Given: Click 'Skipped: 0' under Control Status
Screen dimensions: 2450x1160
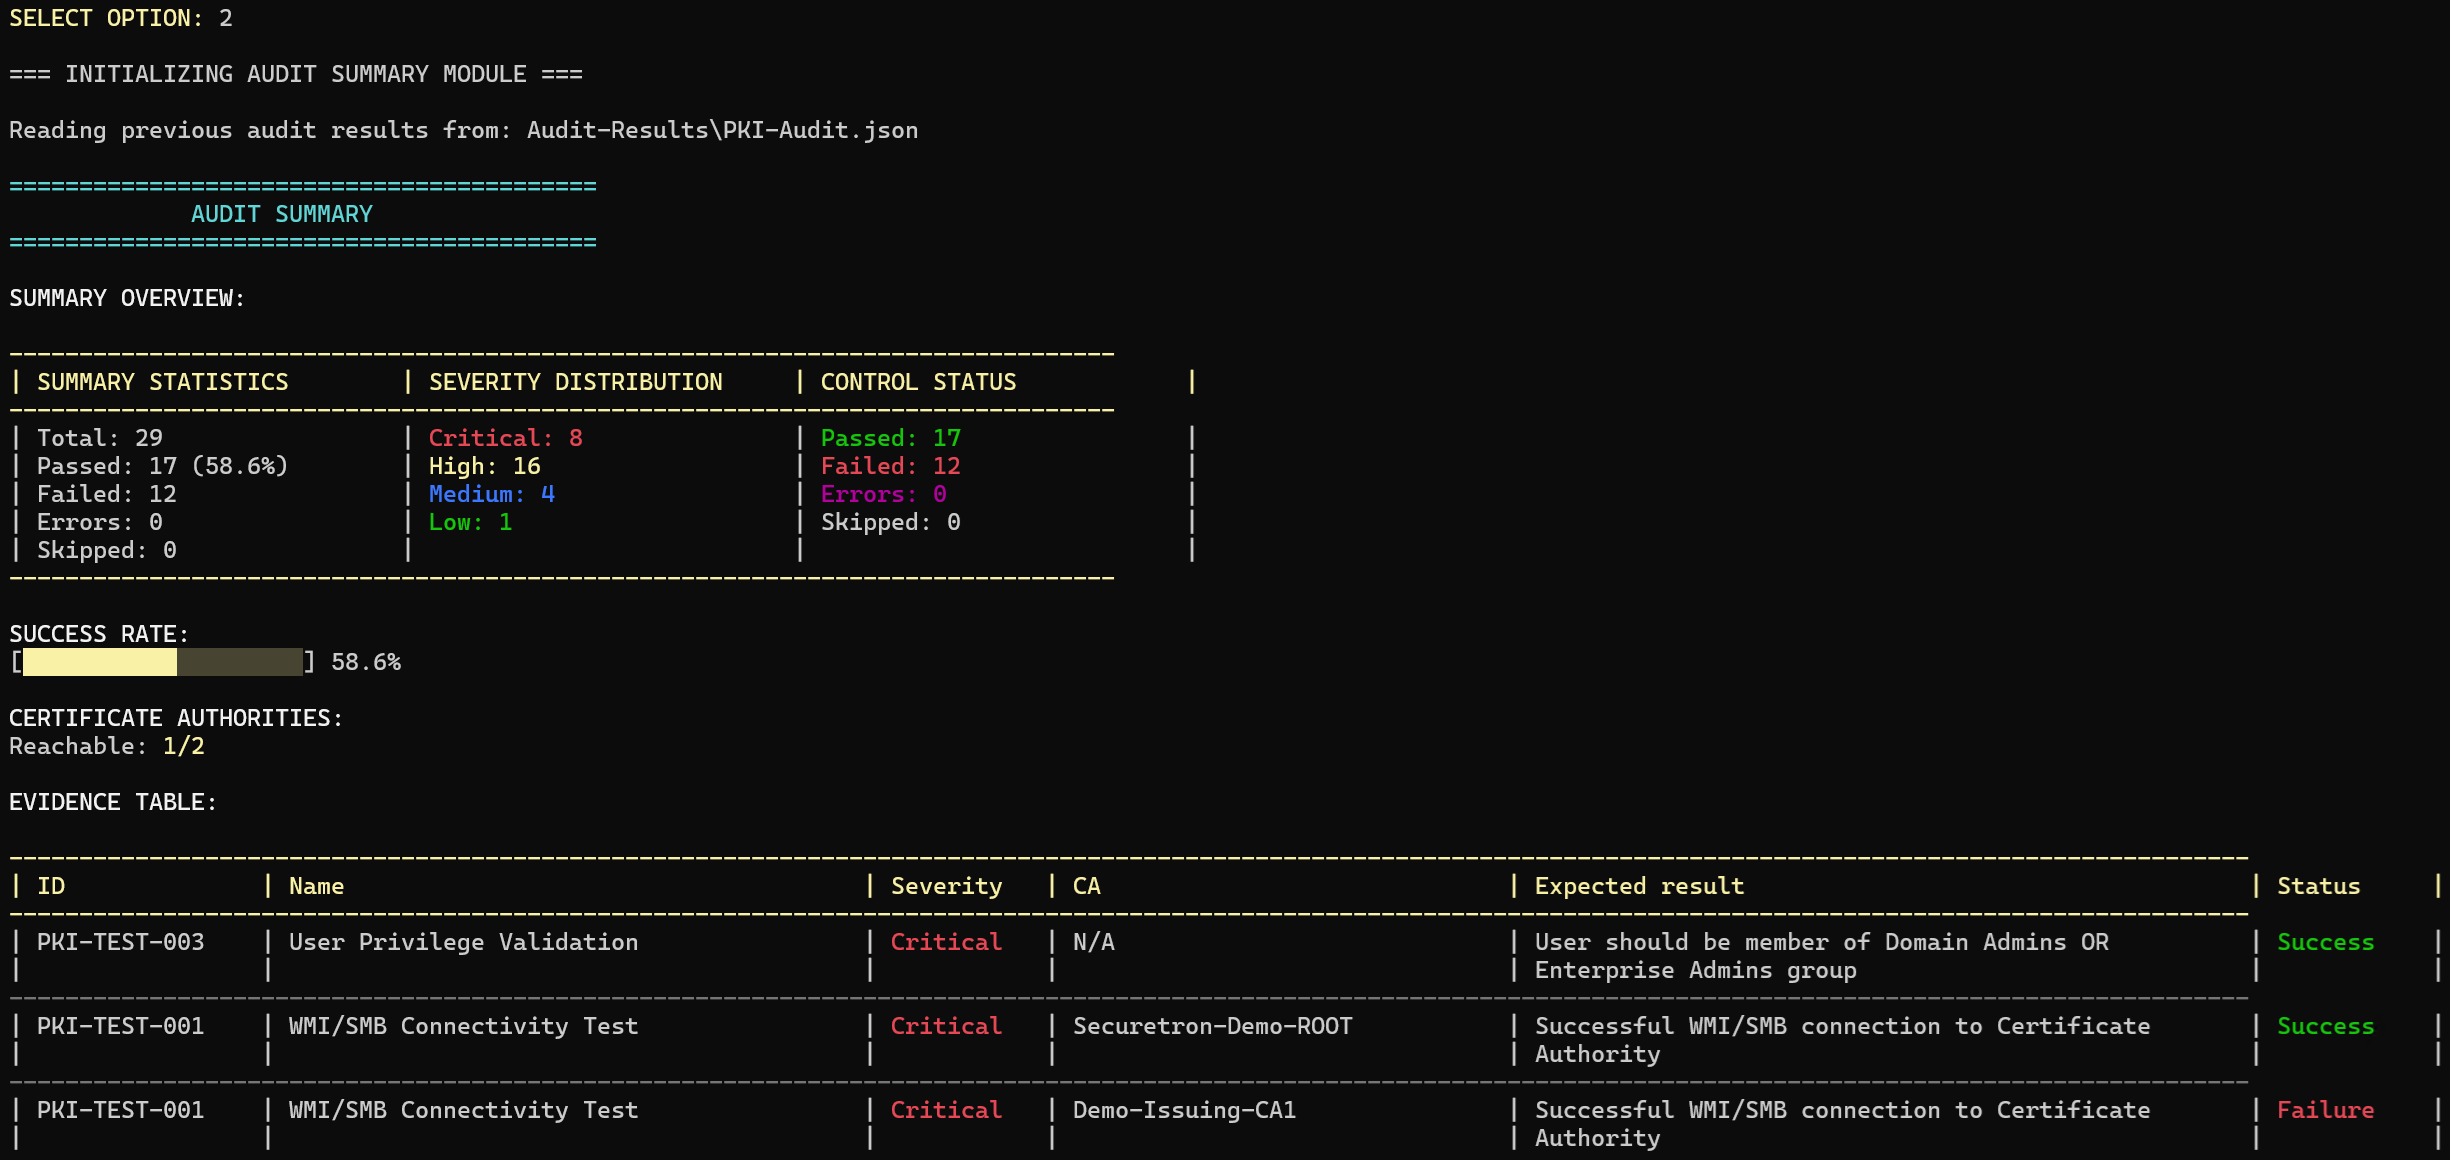Looking at the screenshot, I should (x=891, y=522).
